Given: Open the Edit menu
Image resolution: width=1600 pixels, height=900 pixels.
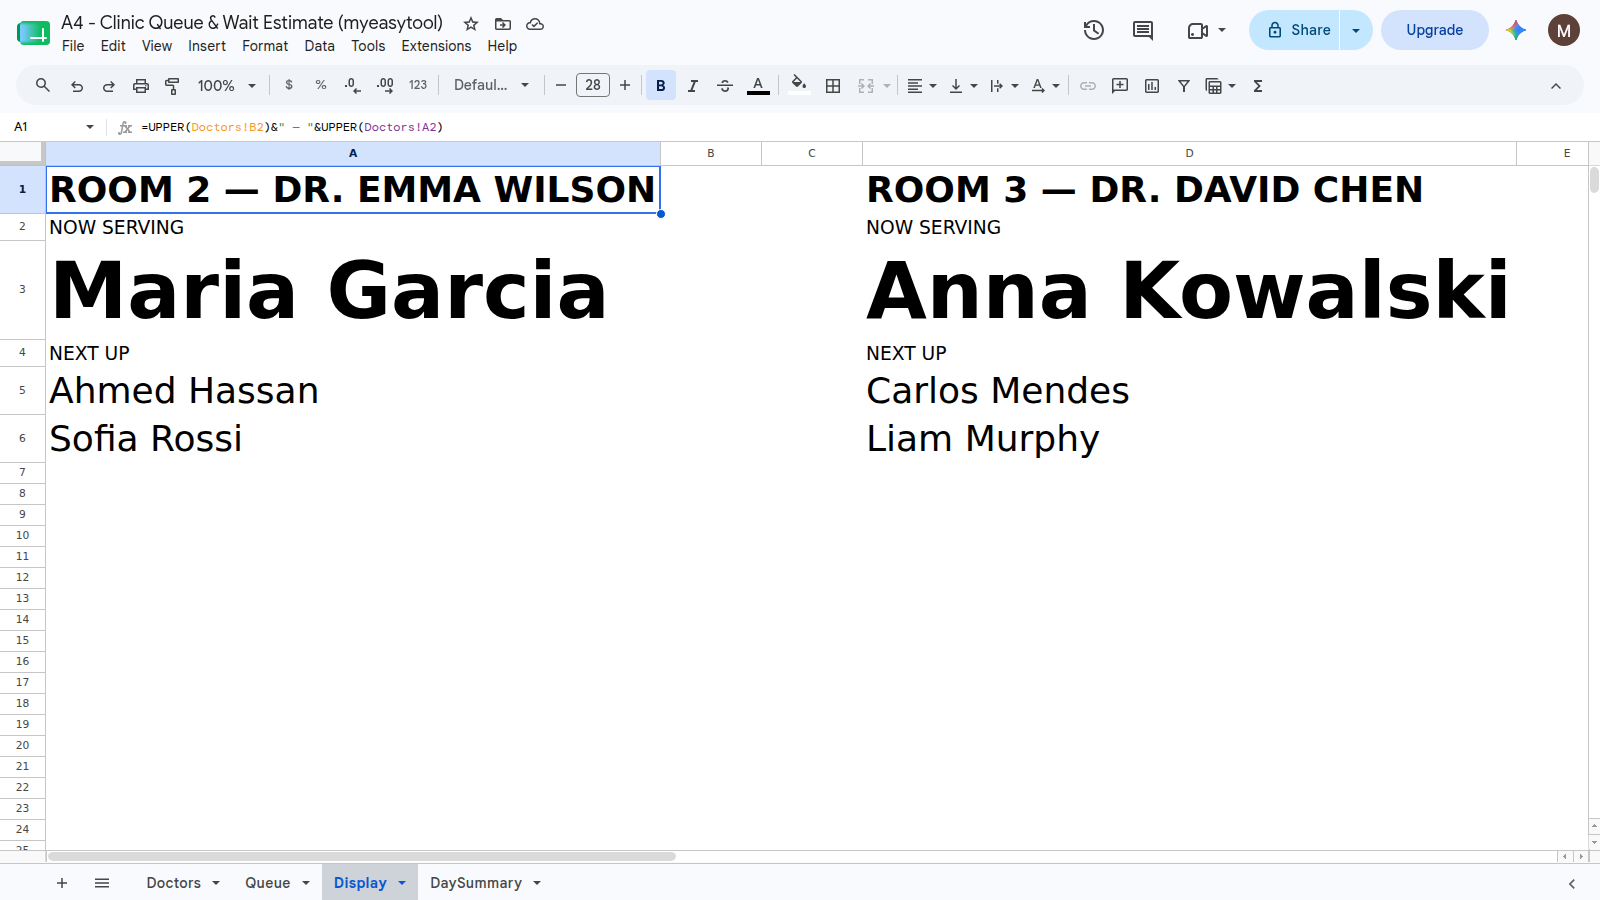Looking at the screenshot, I should click(113, 46).
